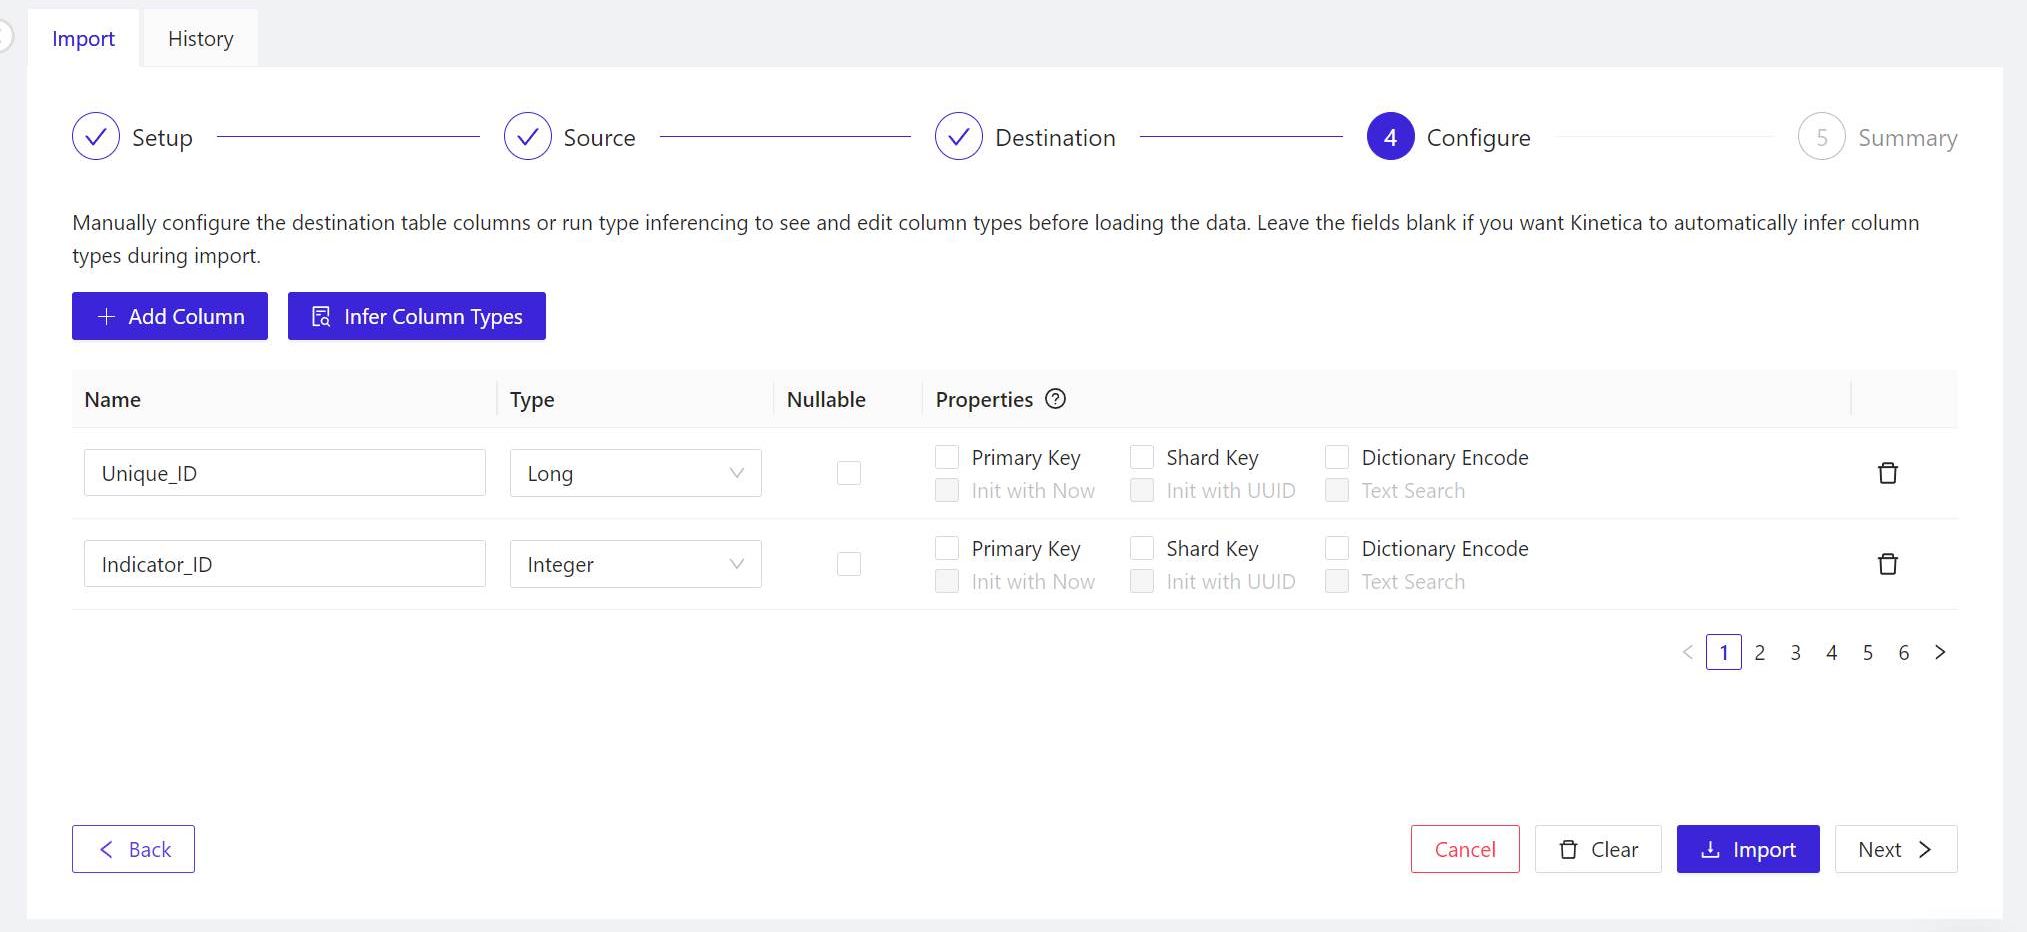Check Shard Key for Unique_ID row
2027x932 pixels.
(x=1142, y=457)
